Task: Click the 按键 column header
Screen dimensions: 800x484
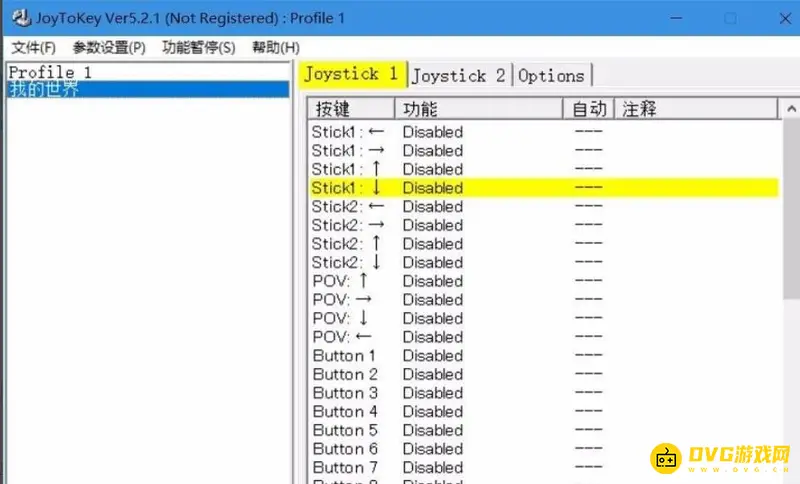Action: [350, 109]
